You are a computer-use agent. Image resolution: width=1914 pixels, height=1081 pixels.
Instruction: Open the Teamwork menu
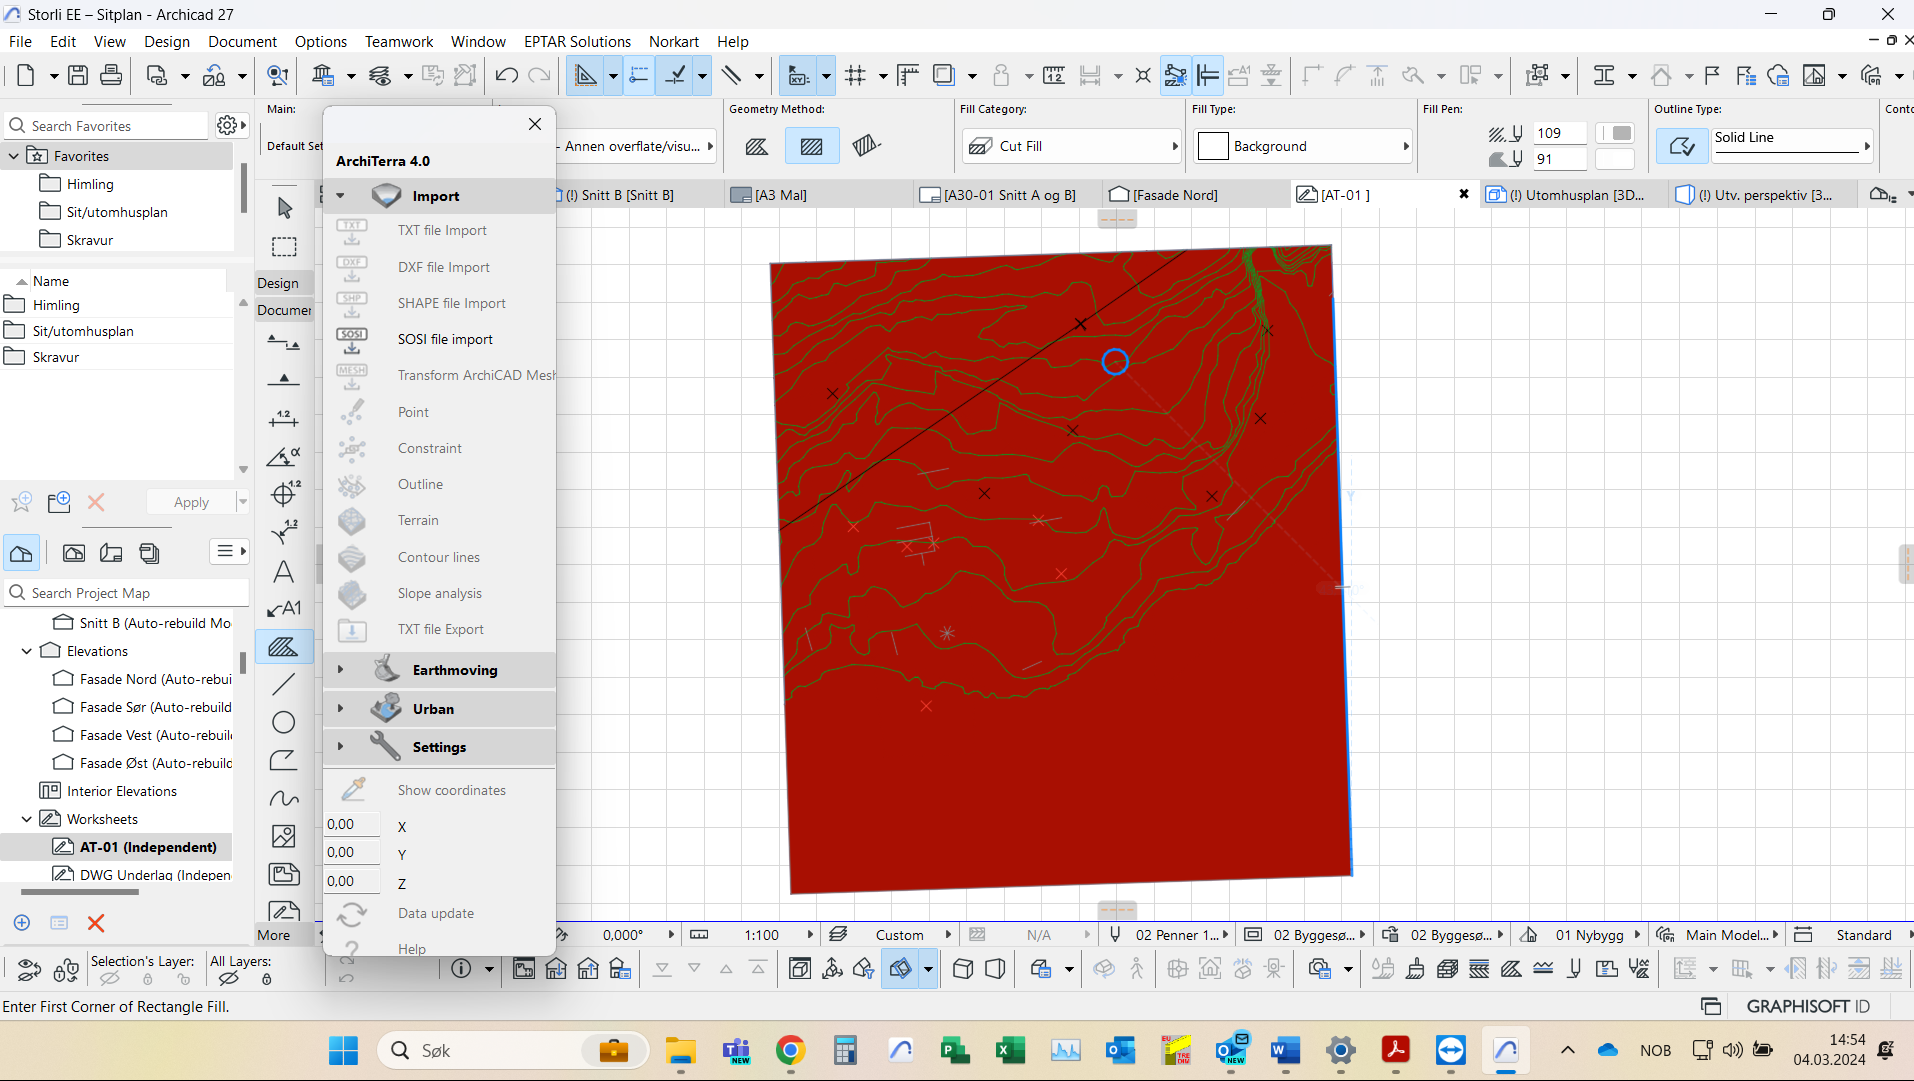pyautogui.click(x=398, y=41)
